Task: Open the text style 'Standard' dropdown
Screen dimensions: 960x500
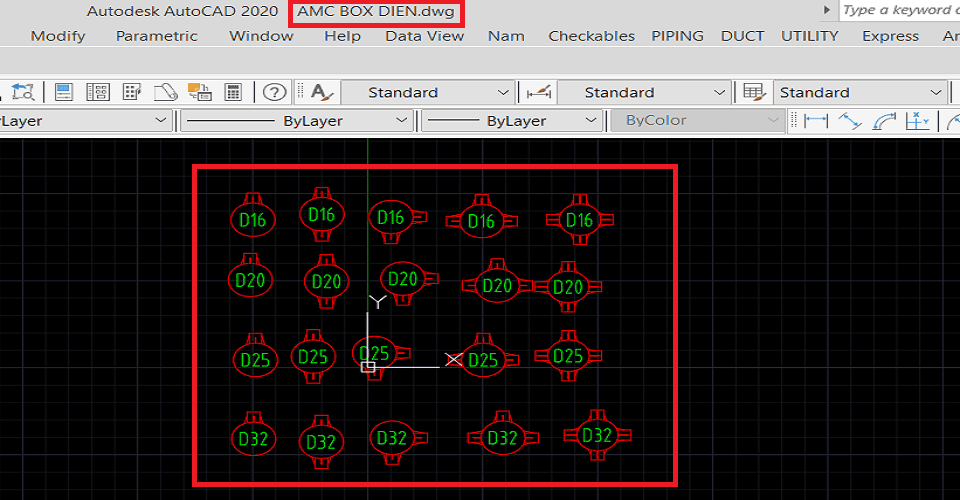Action: [428, 92]
